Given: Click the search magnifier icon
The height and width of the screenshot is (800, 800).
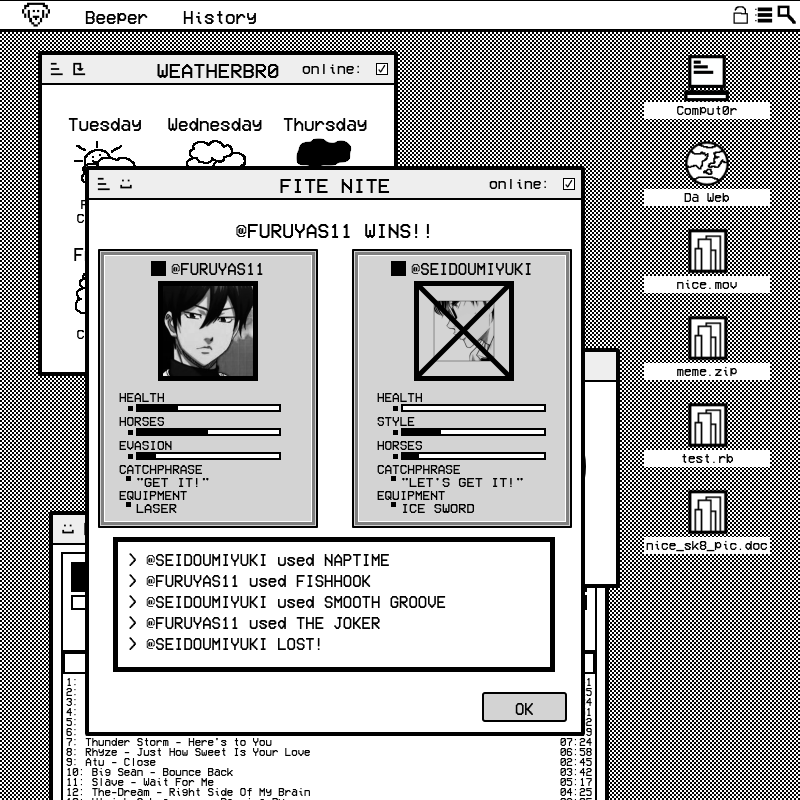Looking at the screenshot, I should tap(786, 14).
